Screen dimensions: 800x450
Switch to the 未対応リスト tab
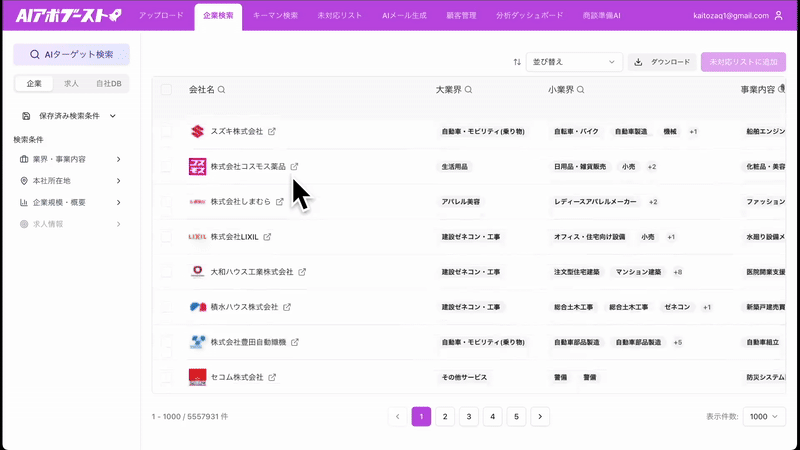coord(339,15)
